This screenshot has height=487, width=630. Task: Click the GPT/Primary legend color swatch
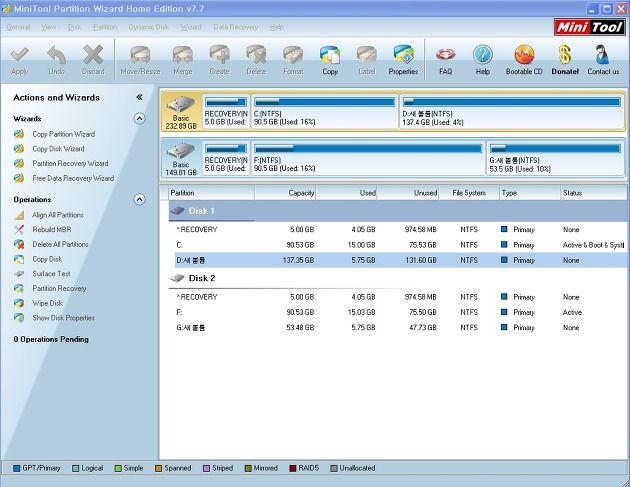click(x=16, y=468)
